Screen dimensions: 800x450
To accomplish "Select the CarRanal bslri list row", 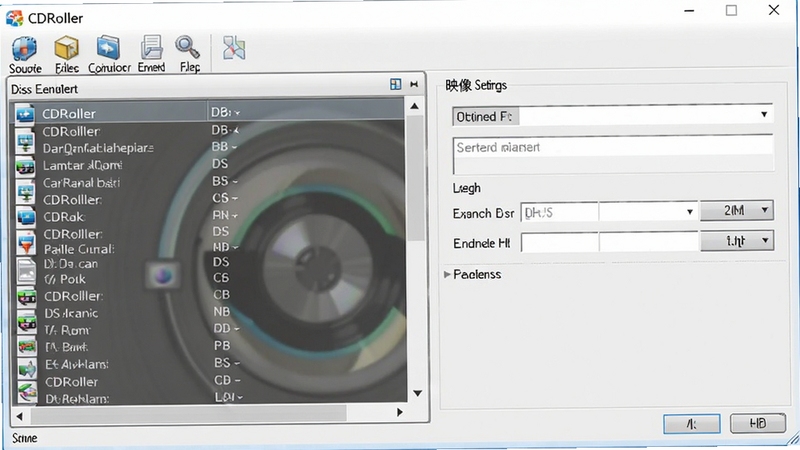I will [211, 182].
